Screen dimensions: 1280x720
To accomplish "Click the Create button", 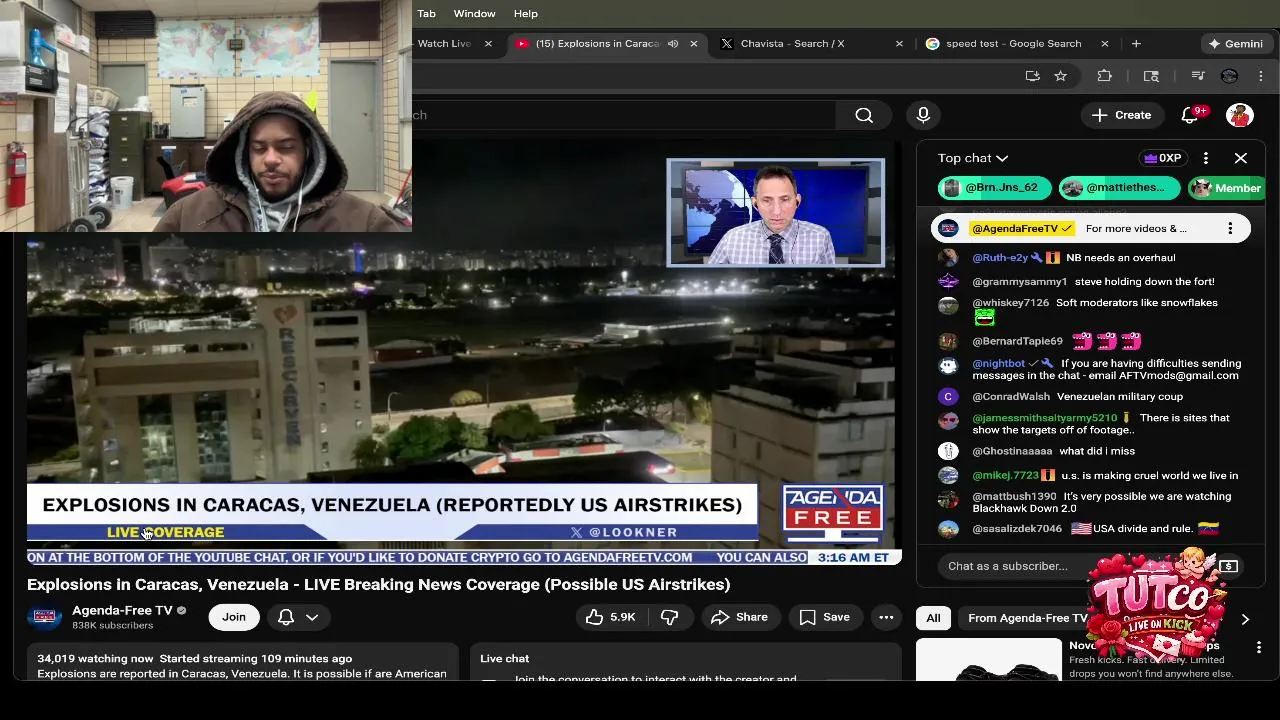I will pos(1122,115).
